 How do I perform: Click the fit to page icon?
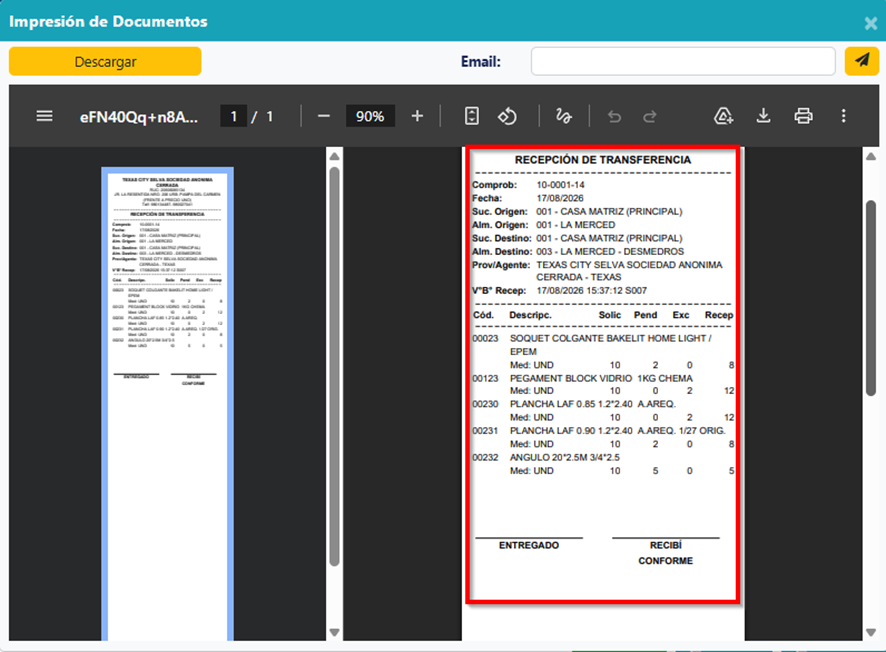tap(472, 116)
